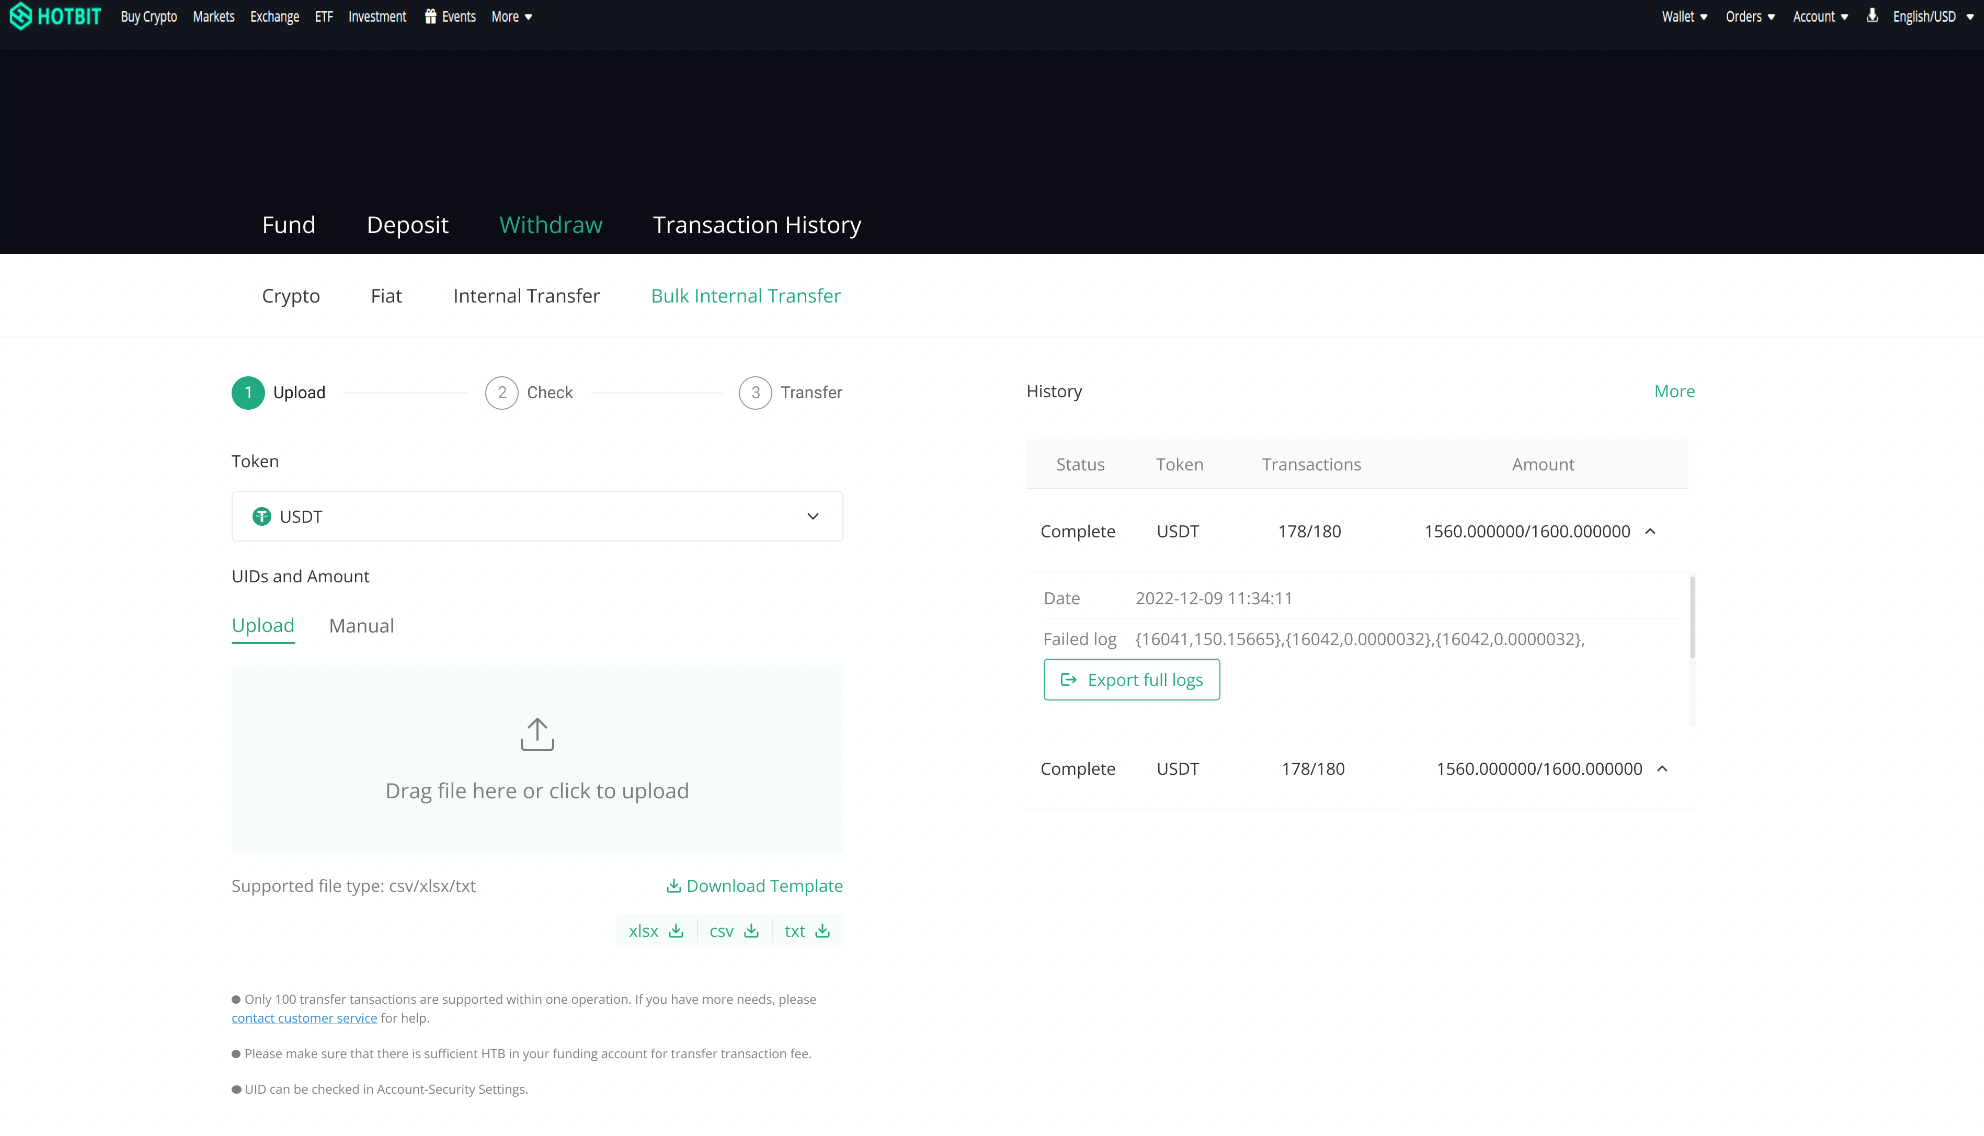Image resolution: width=1984 pixels, height=1136 pixels.
Task: Click the USDT token icon in Token field
Action: coord(262,516)
